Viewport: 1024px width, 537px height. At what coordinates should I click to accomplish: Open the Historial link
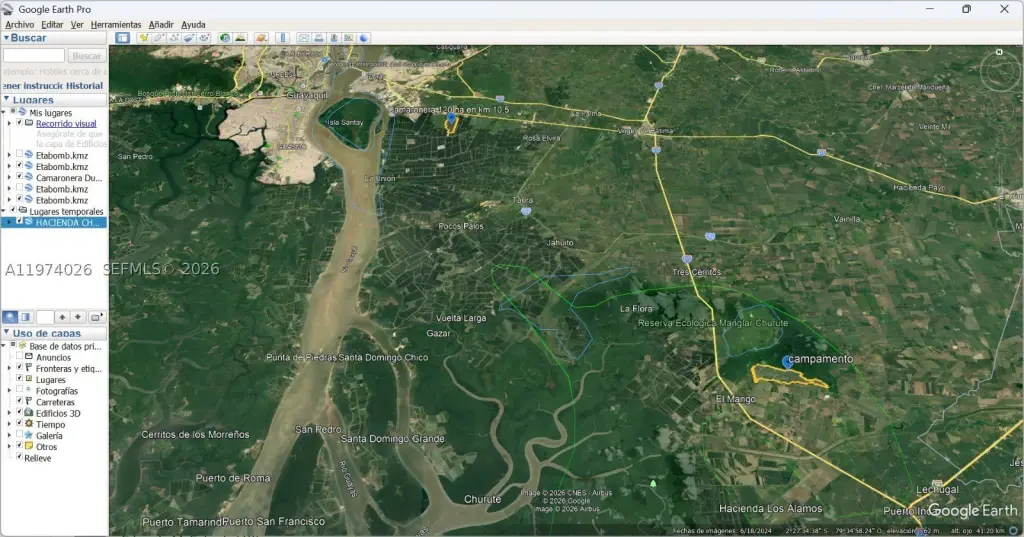(x=84, y=86)
